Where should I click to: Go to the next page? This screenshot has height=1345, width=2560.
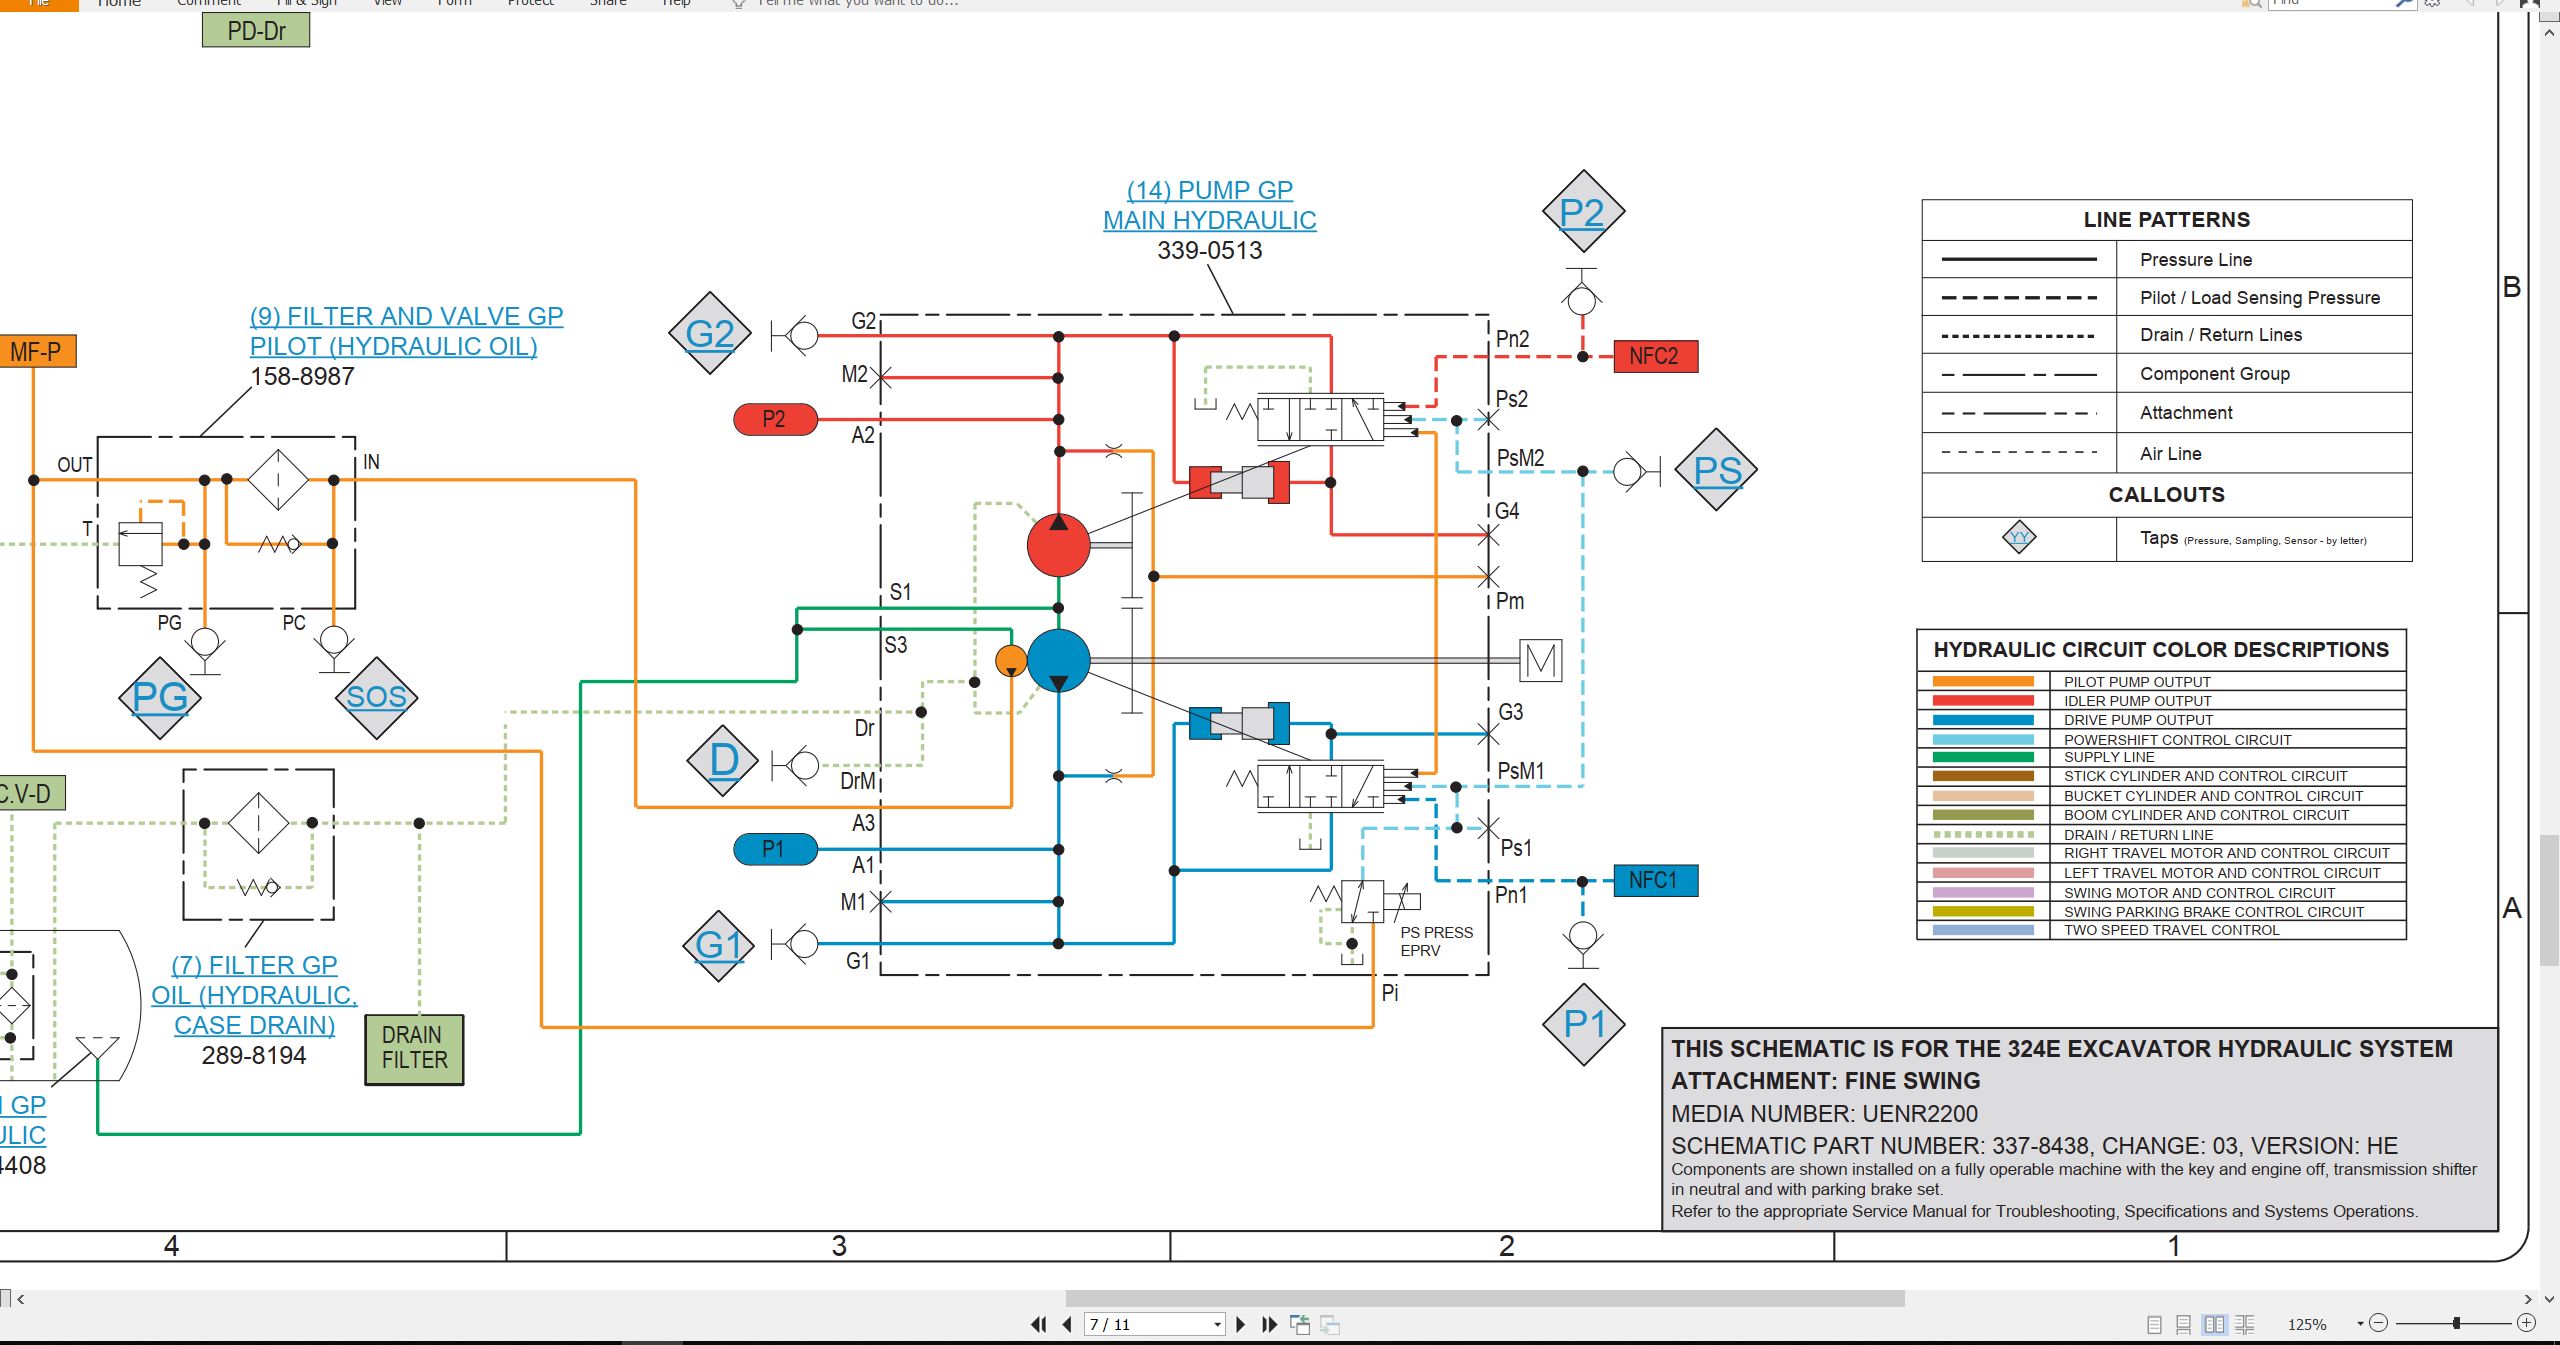point(1241,1324)
